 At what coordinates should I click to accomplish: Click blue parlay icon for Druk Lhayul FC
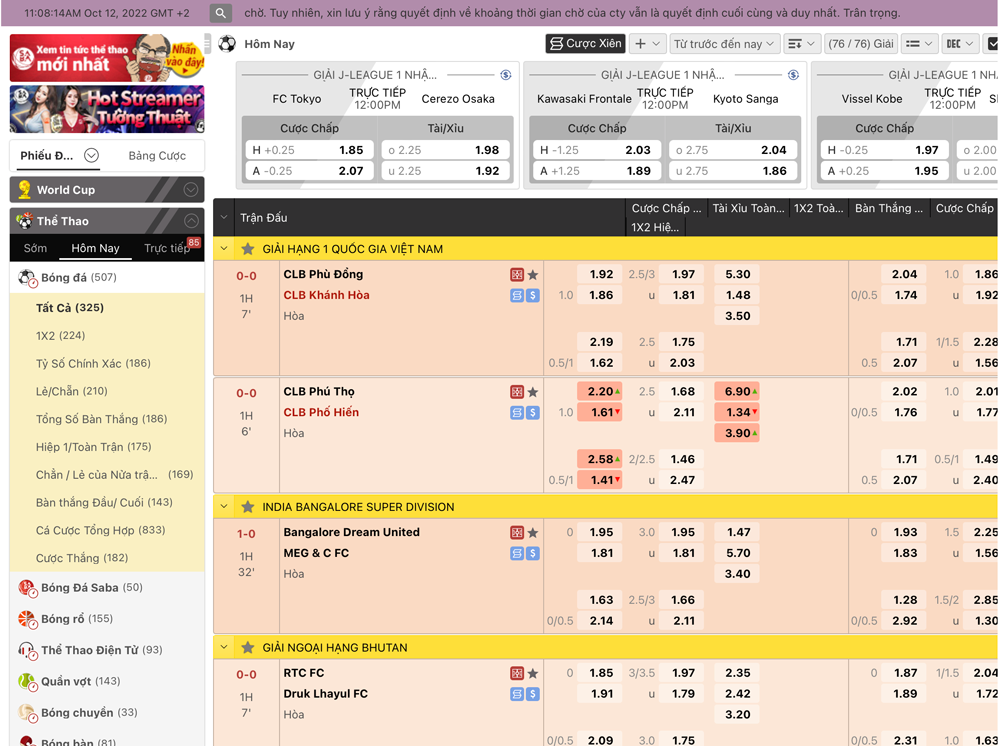point(517,694)
